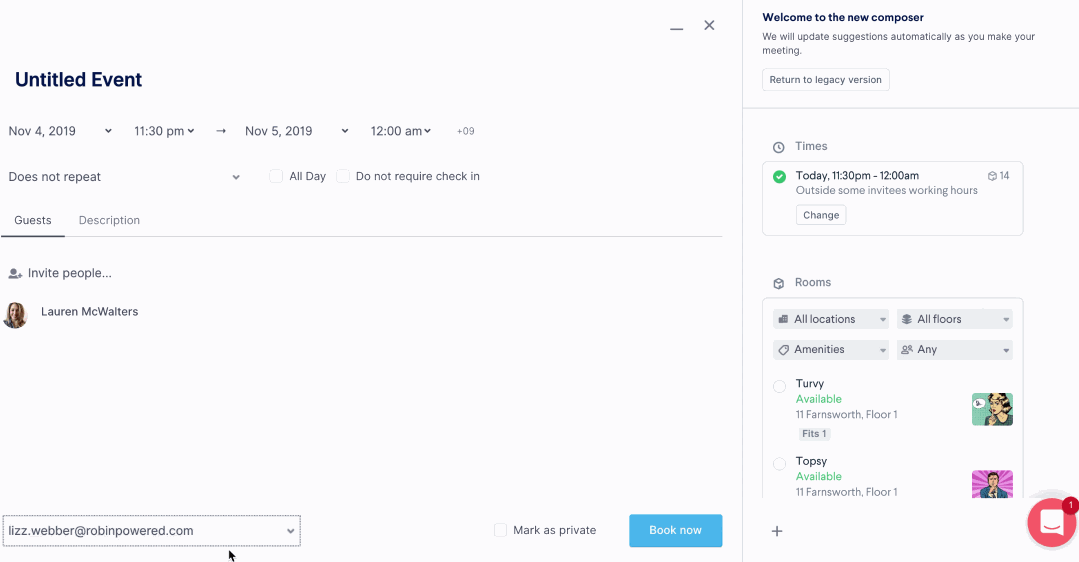Enable the All Day checkbox
Image resolution: width=1079 pixels, height=562 pixels.
276,176
